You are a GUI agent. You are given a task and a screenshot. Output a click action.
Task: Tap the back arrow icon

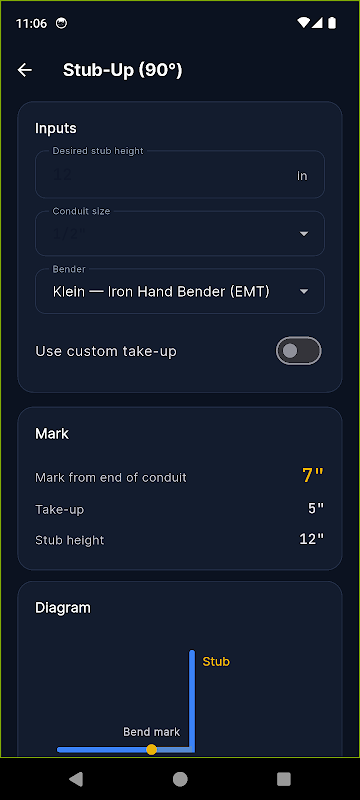[x=24, y=70]
